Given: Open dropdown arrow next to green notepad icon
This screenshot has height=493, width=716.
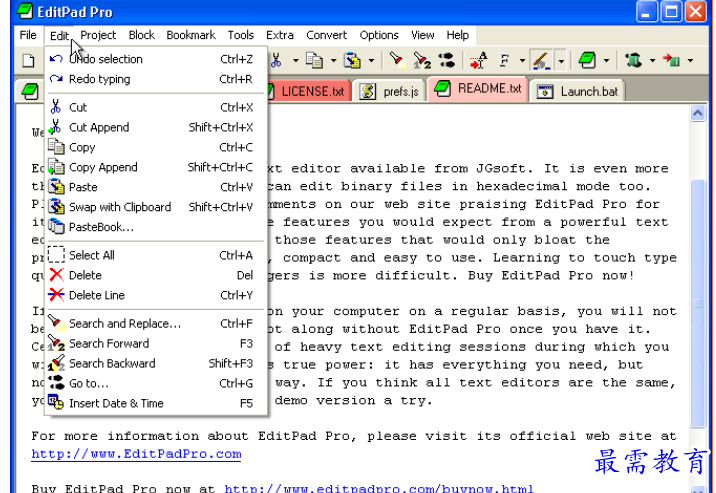Looking at the screenshot, I should click(606, 60).
